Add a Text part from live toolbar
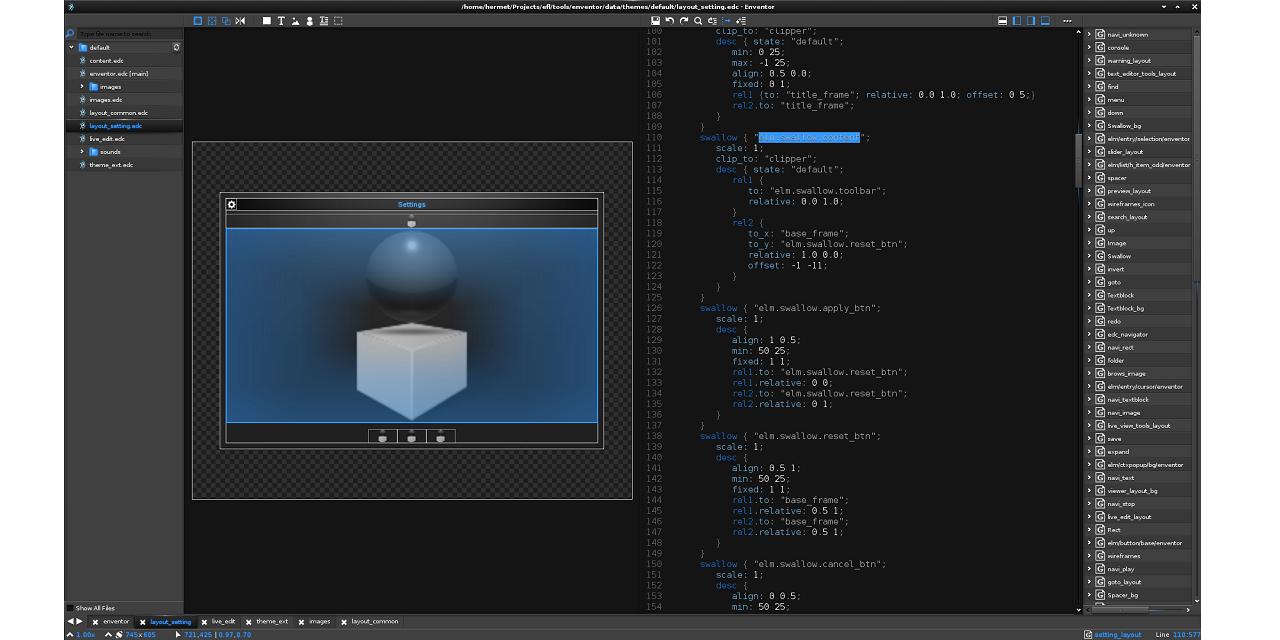The width and height of the screenshot is (1280, 640). click(281, 21)
